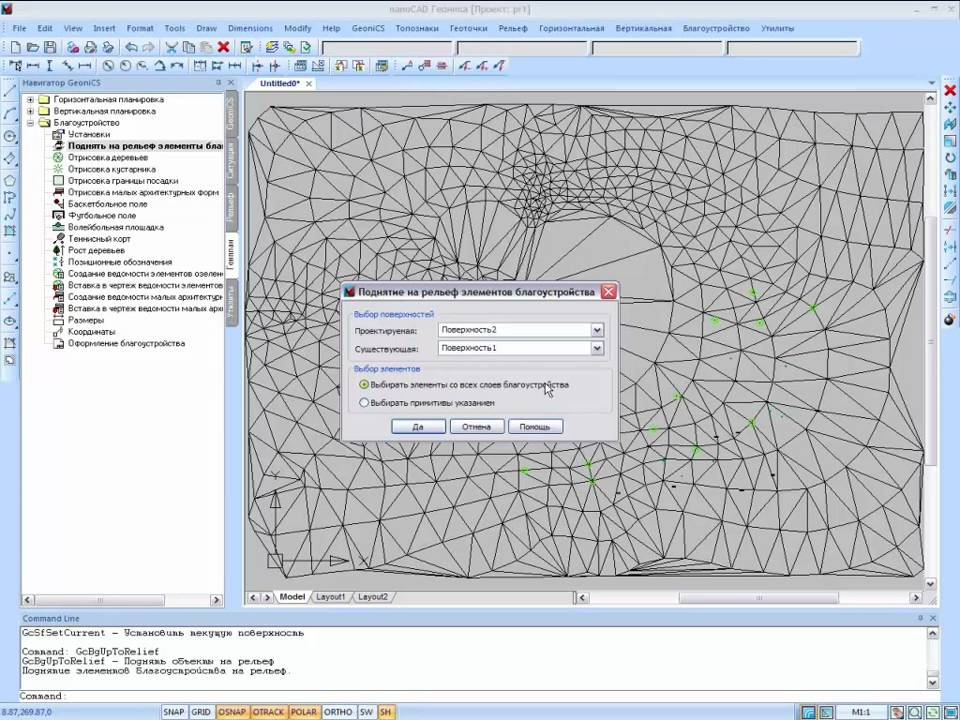Click the red X delete icon in toolbar
Screen dimensions: 960x720
(223, 47)
